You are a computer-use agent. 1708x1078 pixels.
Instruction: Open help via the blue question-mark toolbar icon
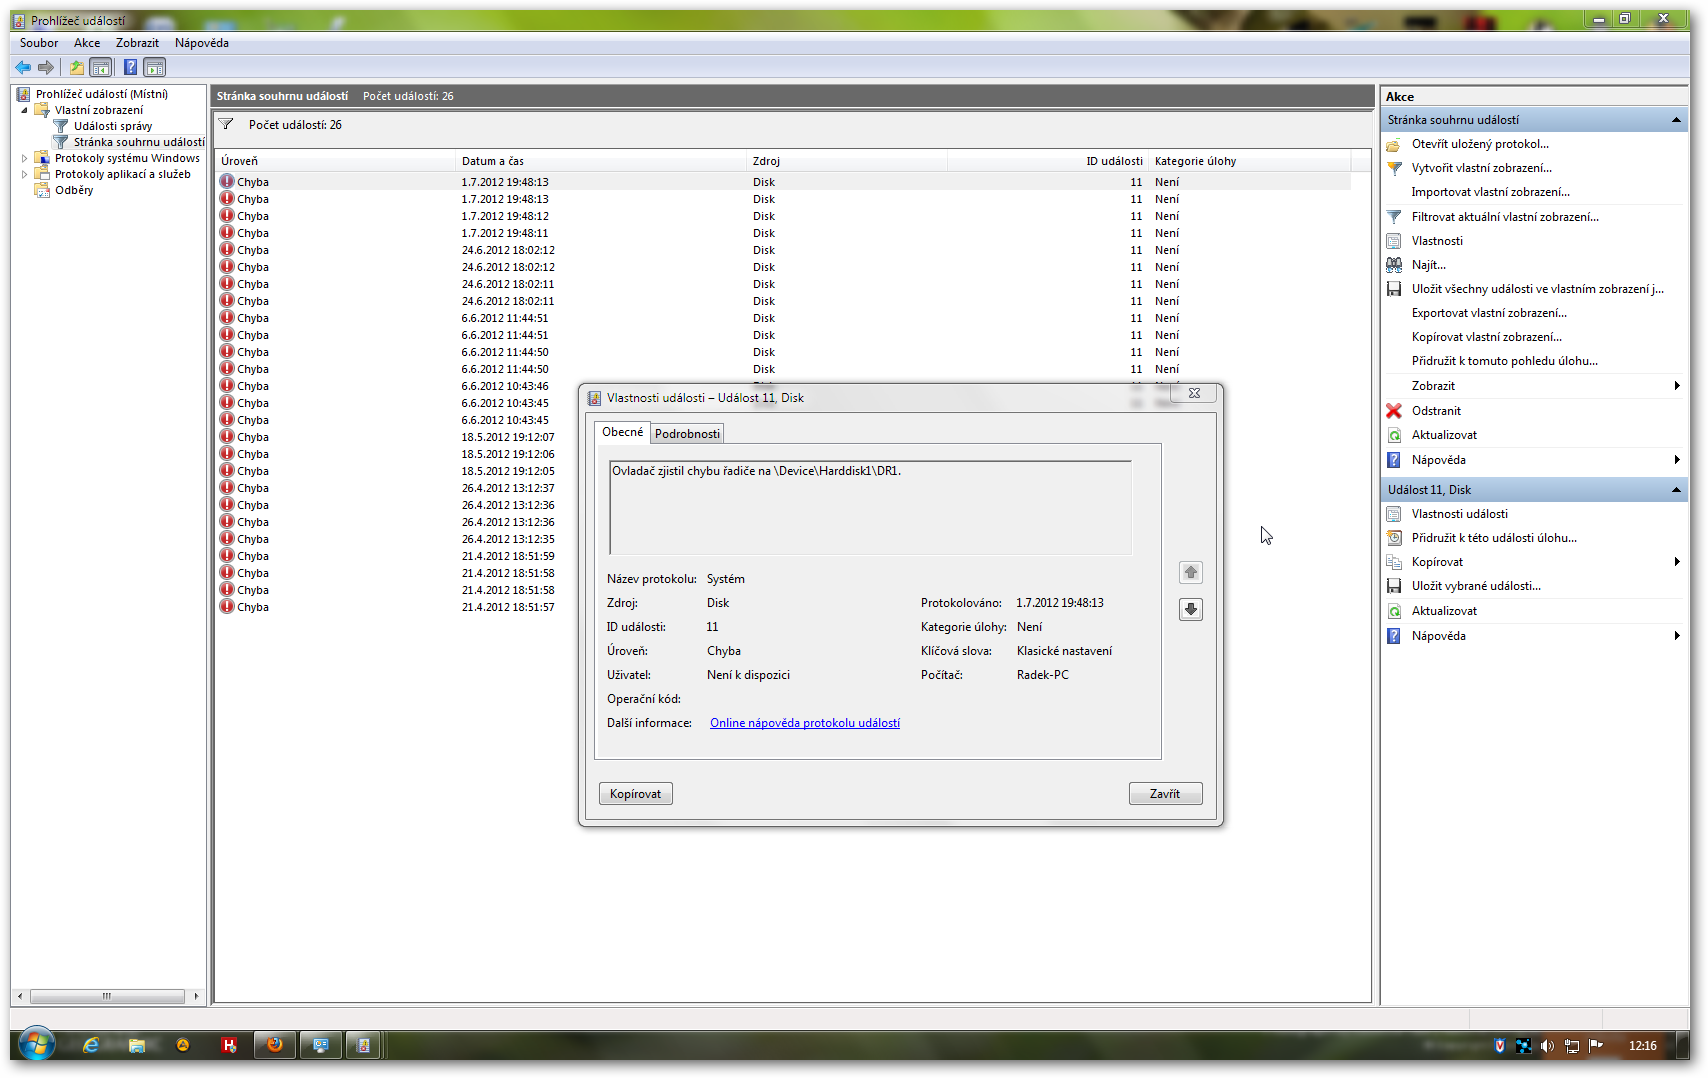(x=130, y=67)
